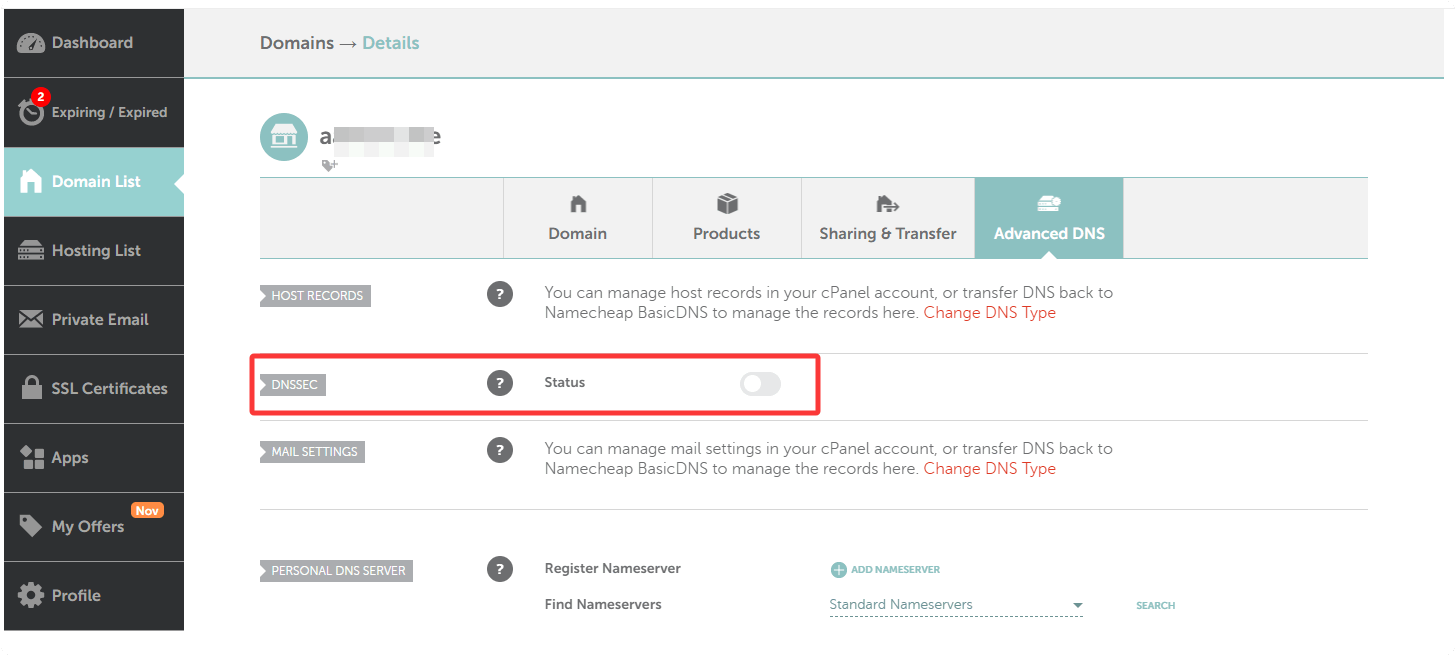
Task: Switch to the Products tab
Action: pos(727,218)
